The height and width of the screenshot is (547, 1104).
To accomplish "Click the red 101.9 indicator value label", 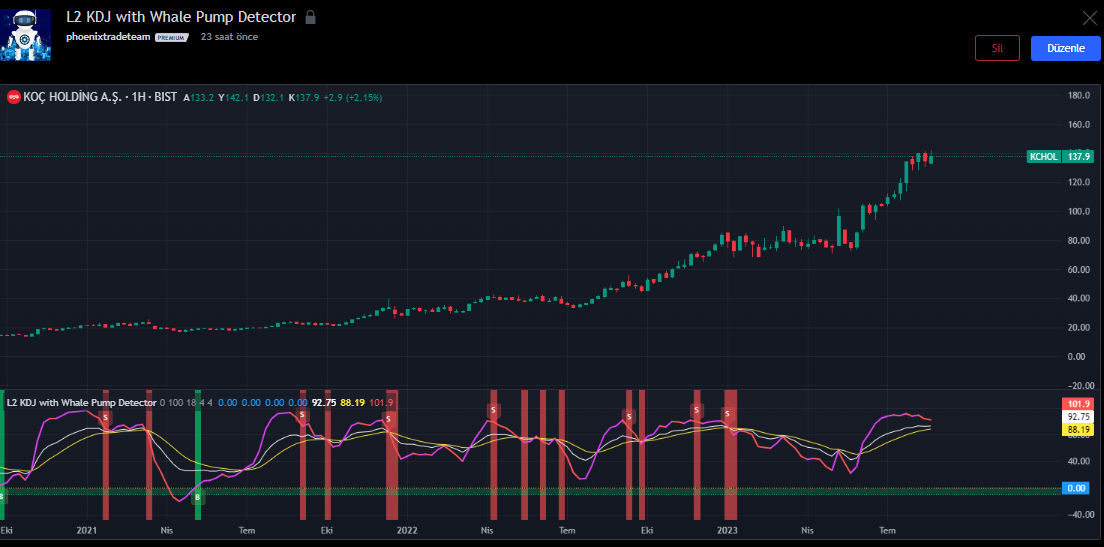I will [1077, 403].
